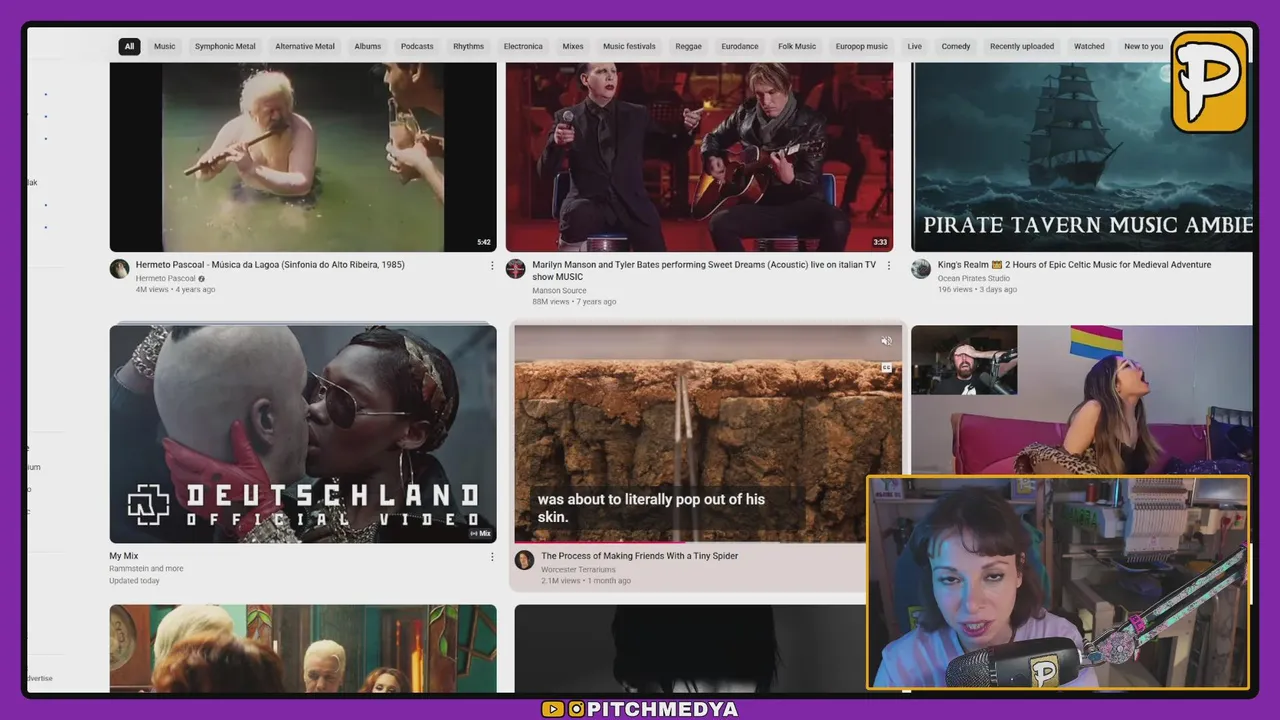
Task: Open Marilyn Manson and Tyler Bates title
Action: [x=704, y=270]
